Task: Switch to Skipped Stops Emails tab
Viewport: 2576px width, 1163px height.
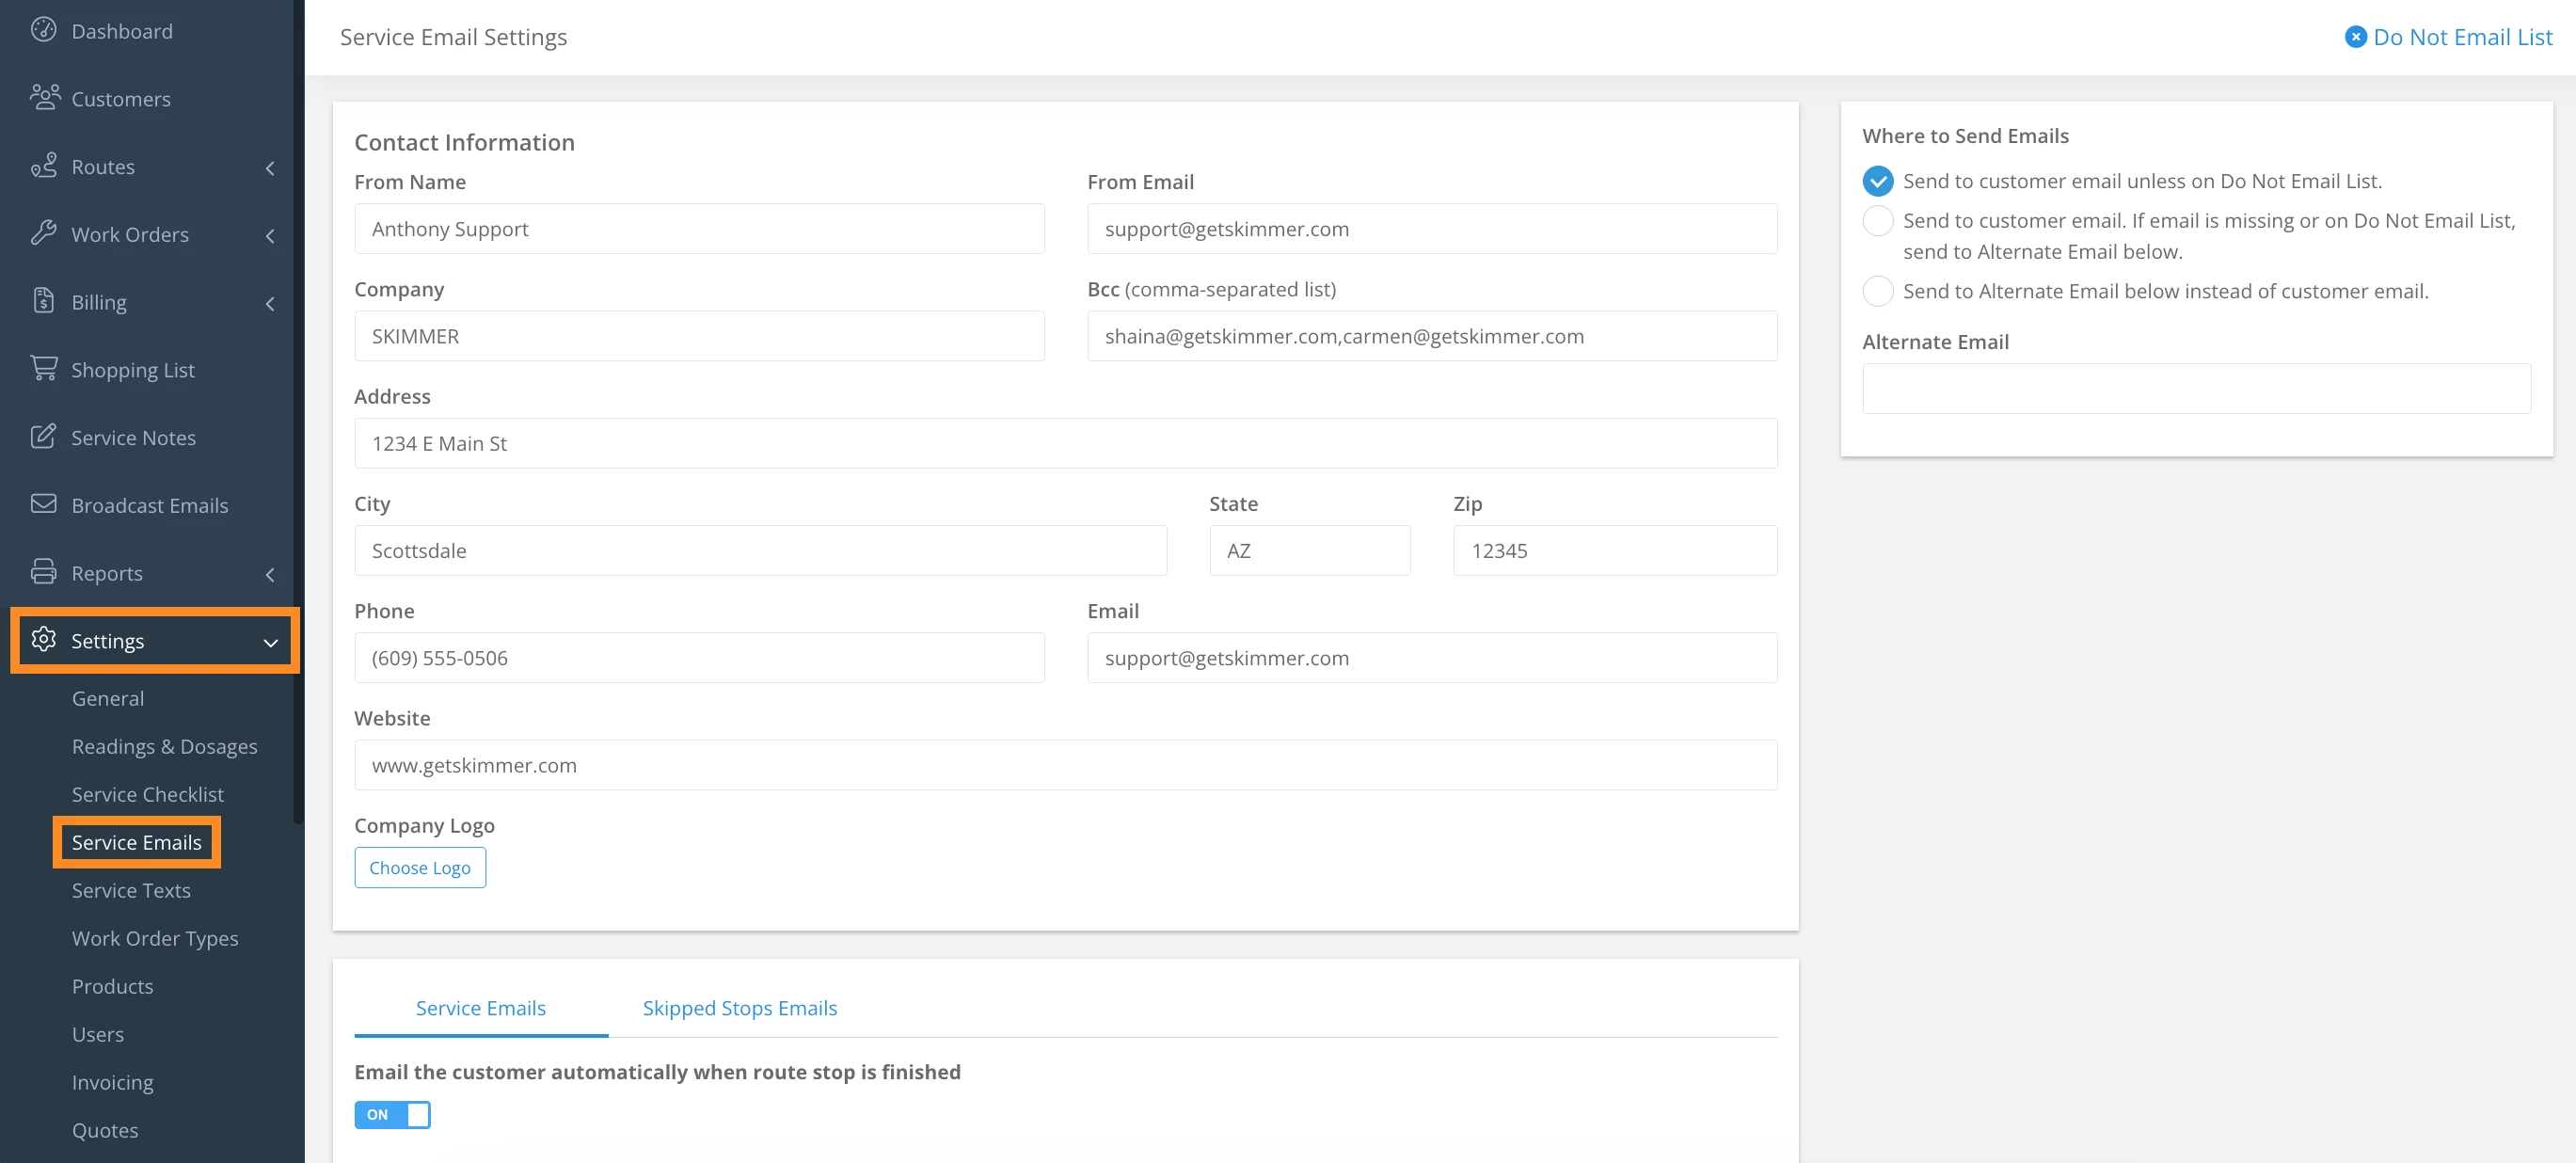Action: point(739,1008)
